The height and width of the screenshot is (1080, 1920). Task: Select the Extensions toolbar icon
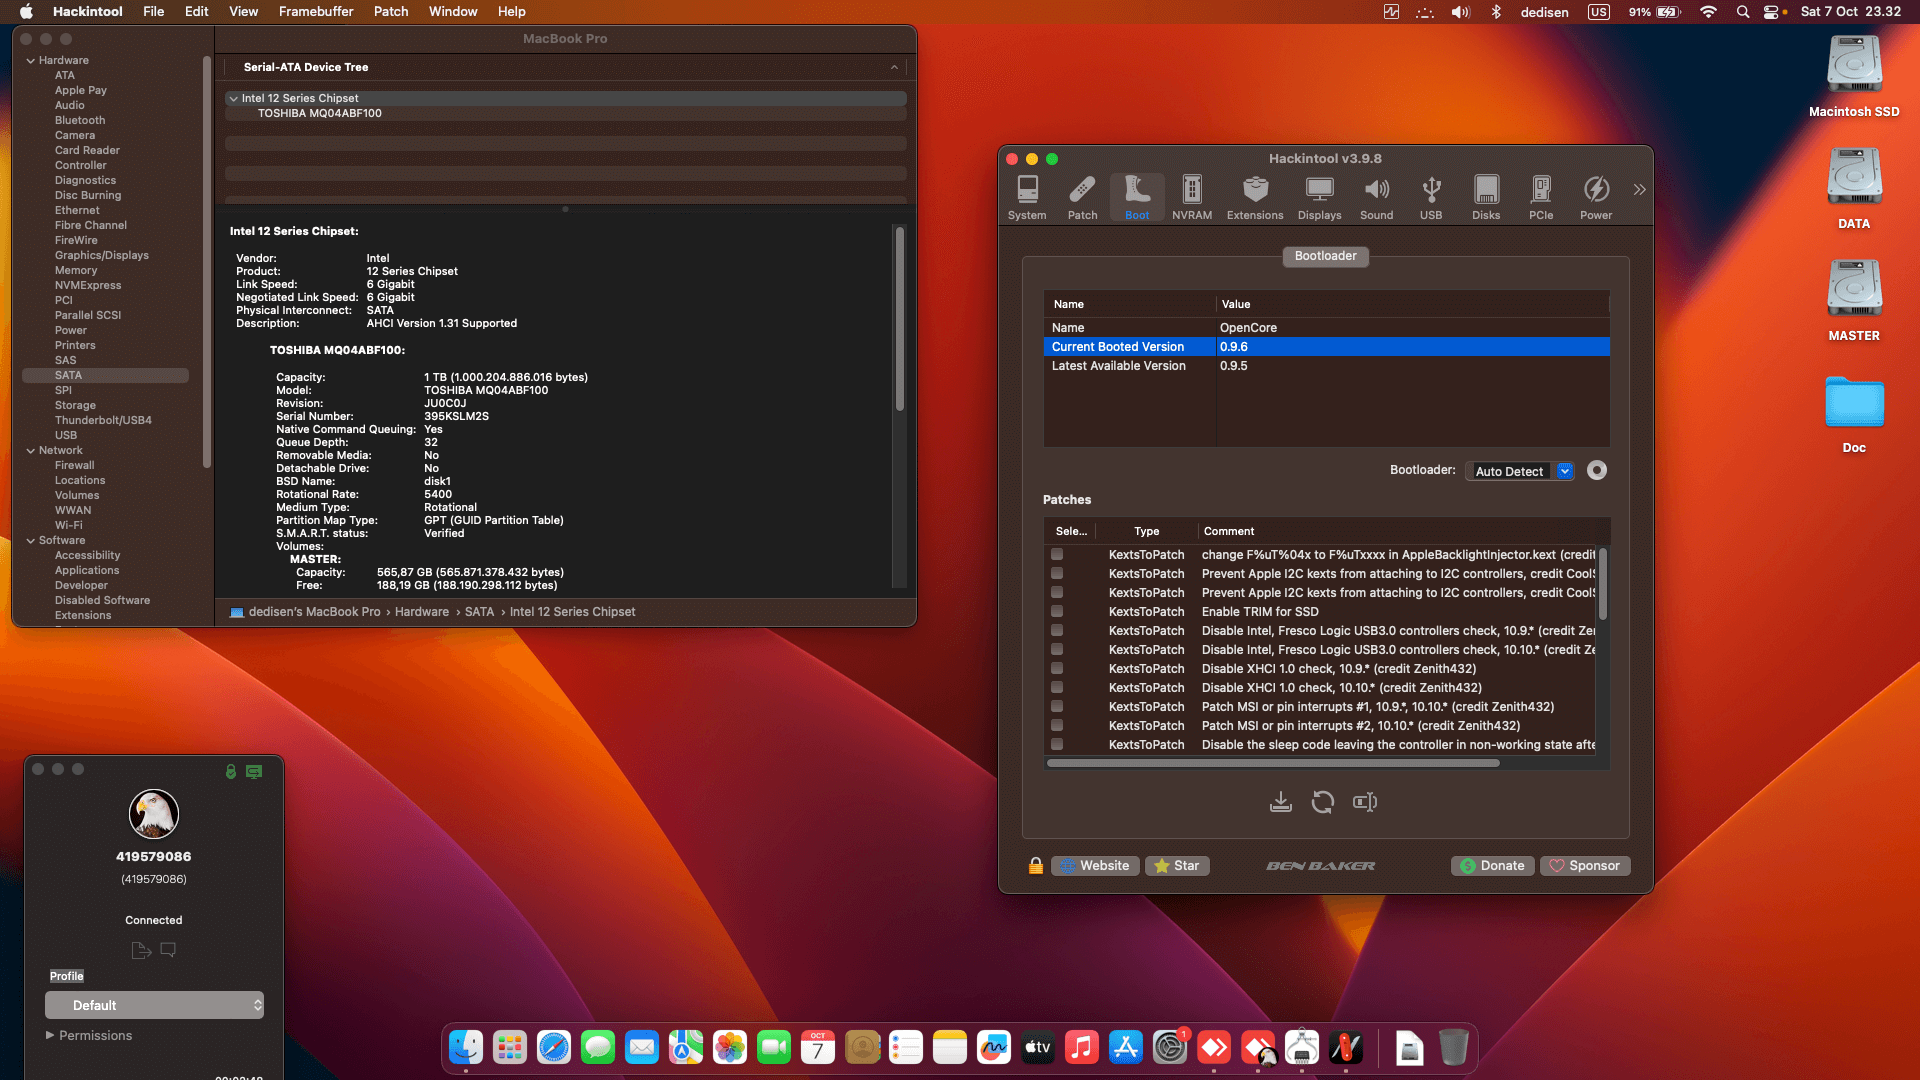tap(1254, 197)
